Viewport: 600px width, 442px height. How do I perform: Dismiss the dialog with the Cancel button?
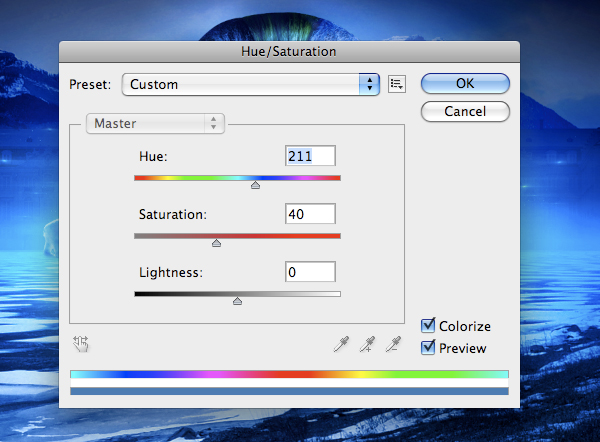coord(465,111)
